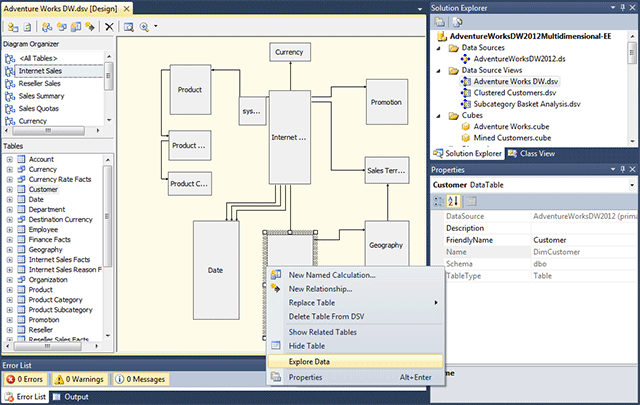Click the Zoom magnifier toolbar icon

[143, 25]
